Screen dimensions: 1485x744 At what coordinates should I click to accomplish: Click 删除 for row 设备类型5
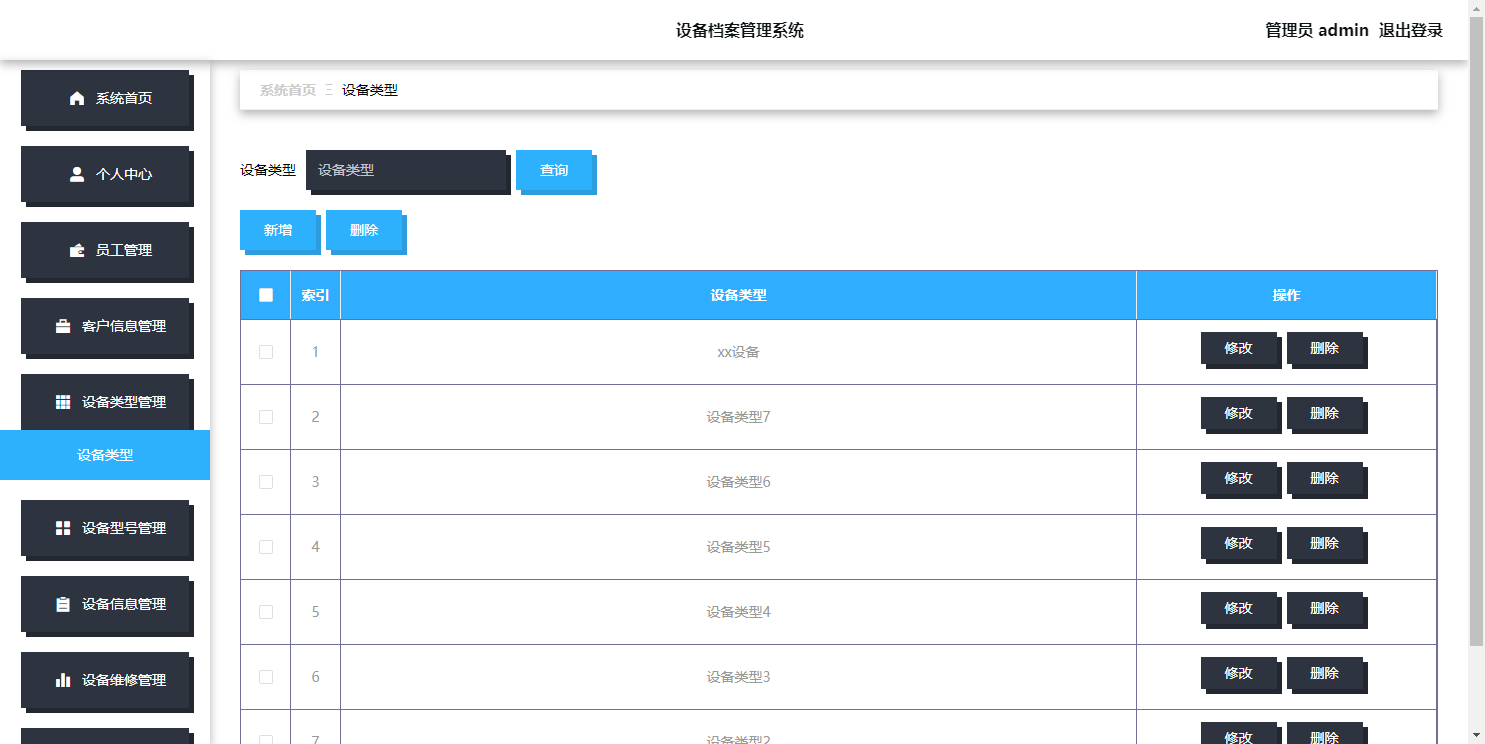click(x=1325, y=544)
